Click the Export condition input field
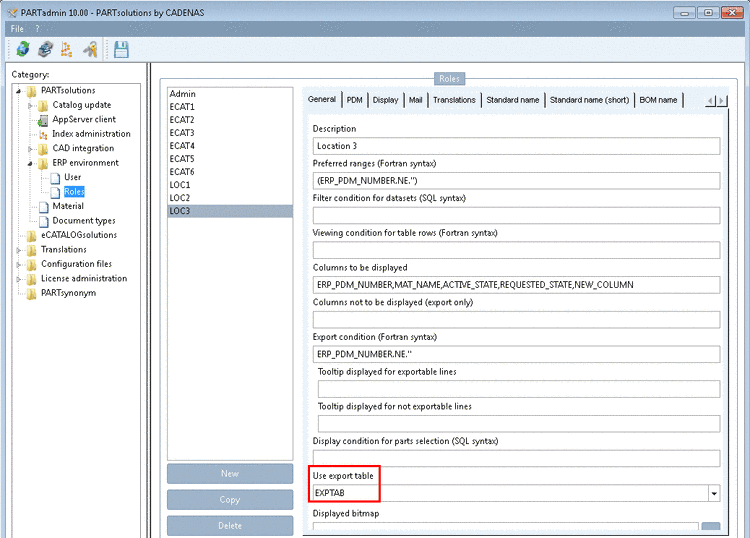This screenshot has width=750, height=538. 517,354
